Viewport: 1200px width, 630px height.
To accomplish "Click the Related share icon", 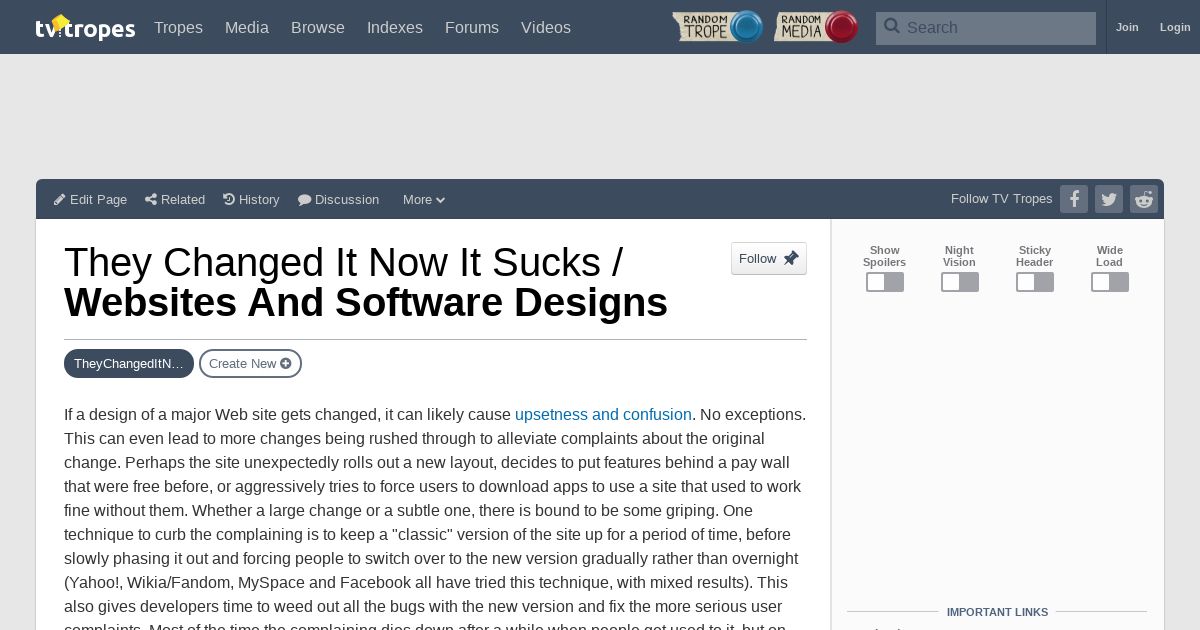I will (x=151, y=199).
